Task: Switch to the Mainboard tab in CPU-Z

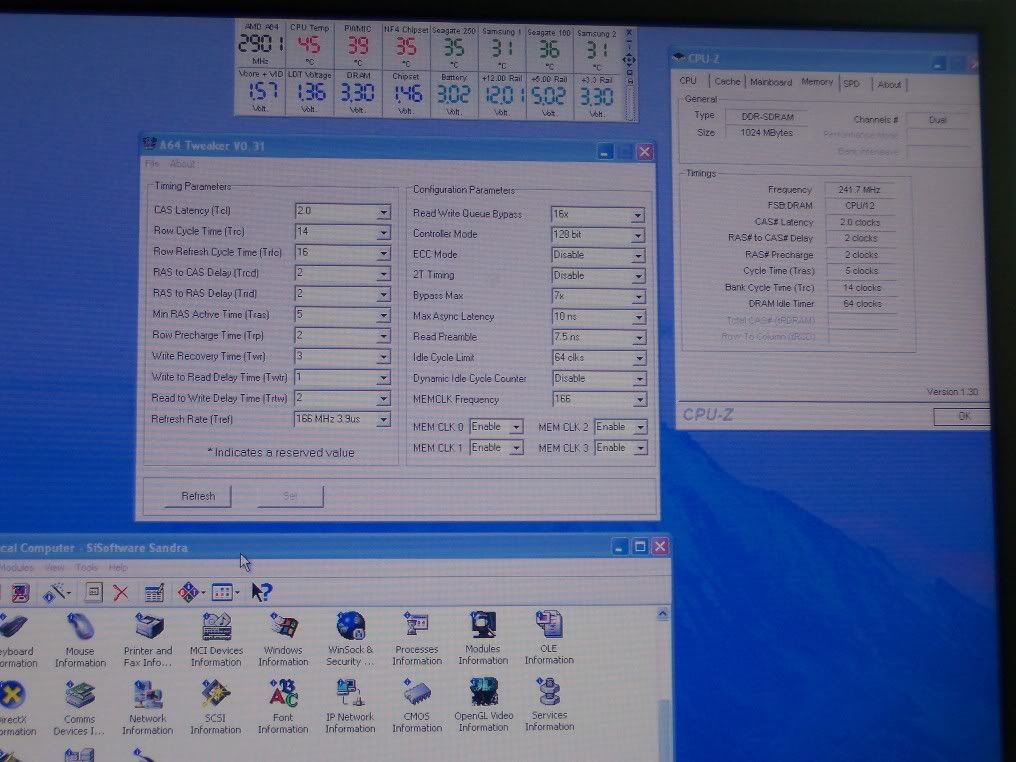Action: [x=771, y=82]
